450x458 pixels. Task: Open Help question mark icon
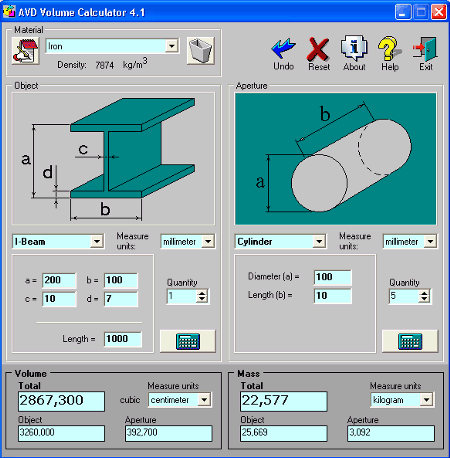(389, 49)
